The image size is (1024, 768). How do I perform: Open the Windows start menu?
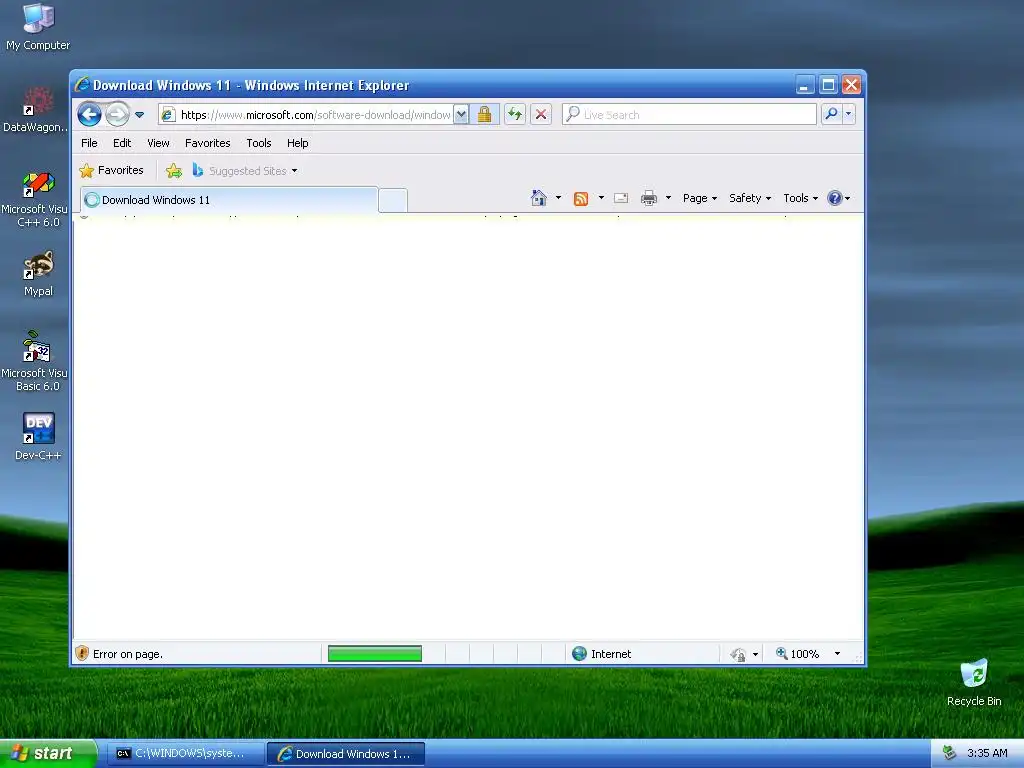48,753
